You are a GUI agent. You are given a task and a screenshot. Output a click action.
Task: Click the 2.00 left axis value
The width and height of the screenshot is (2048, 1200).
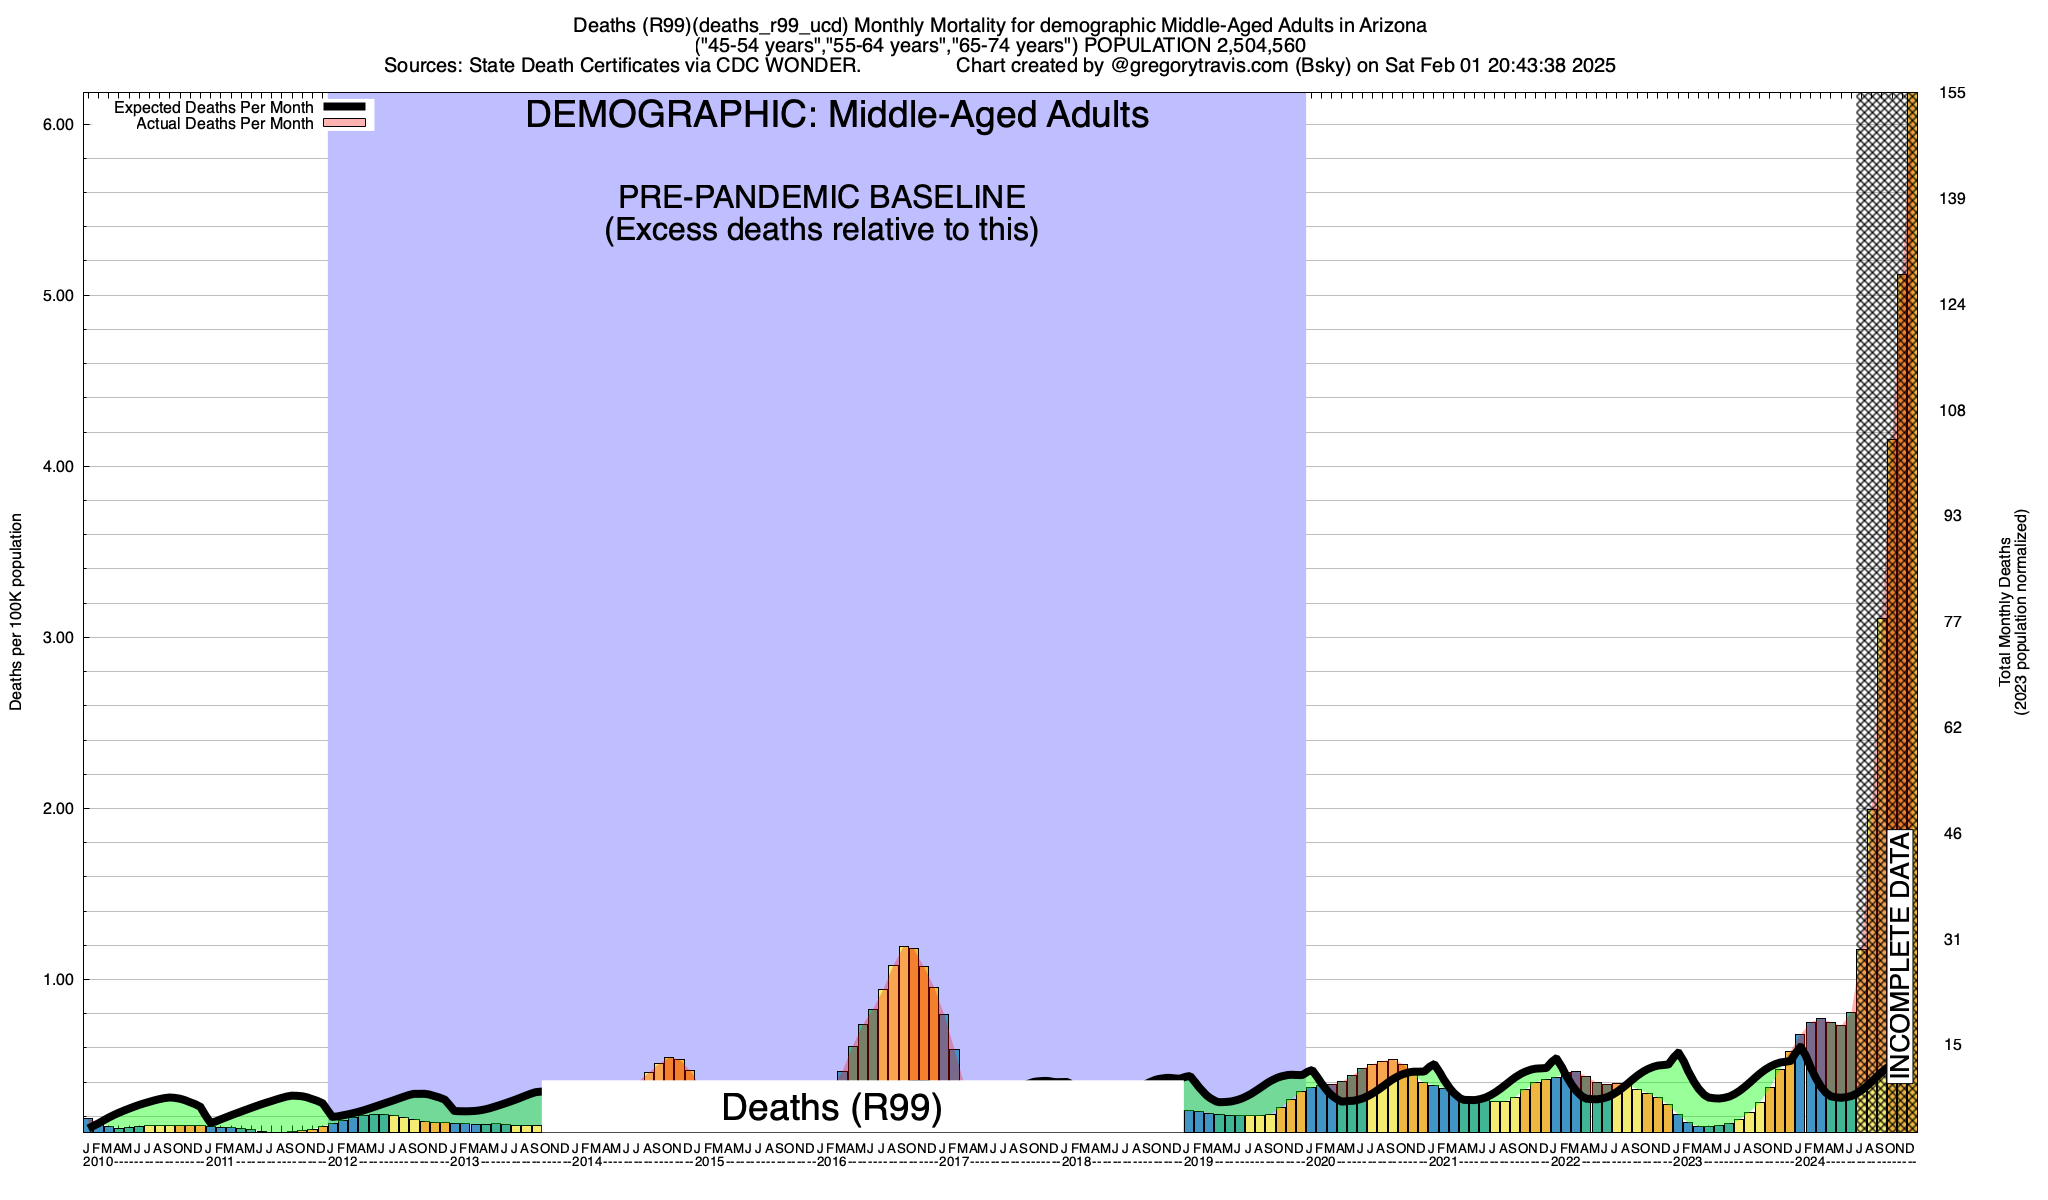(x=59, y=809)
